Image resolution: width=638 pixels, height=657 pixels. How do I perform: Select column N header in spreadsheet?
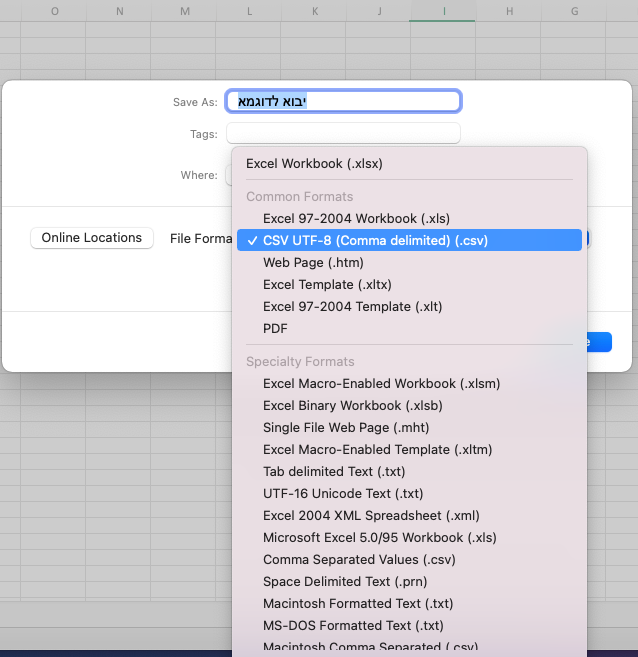click(x=119, y=11)
